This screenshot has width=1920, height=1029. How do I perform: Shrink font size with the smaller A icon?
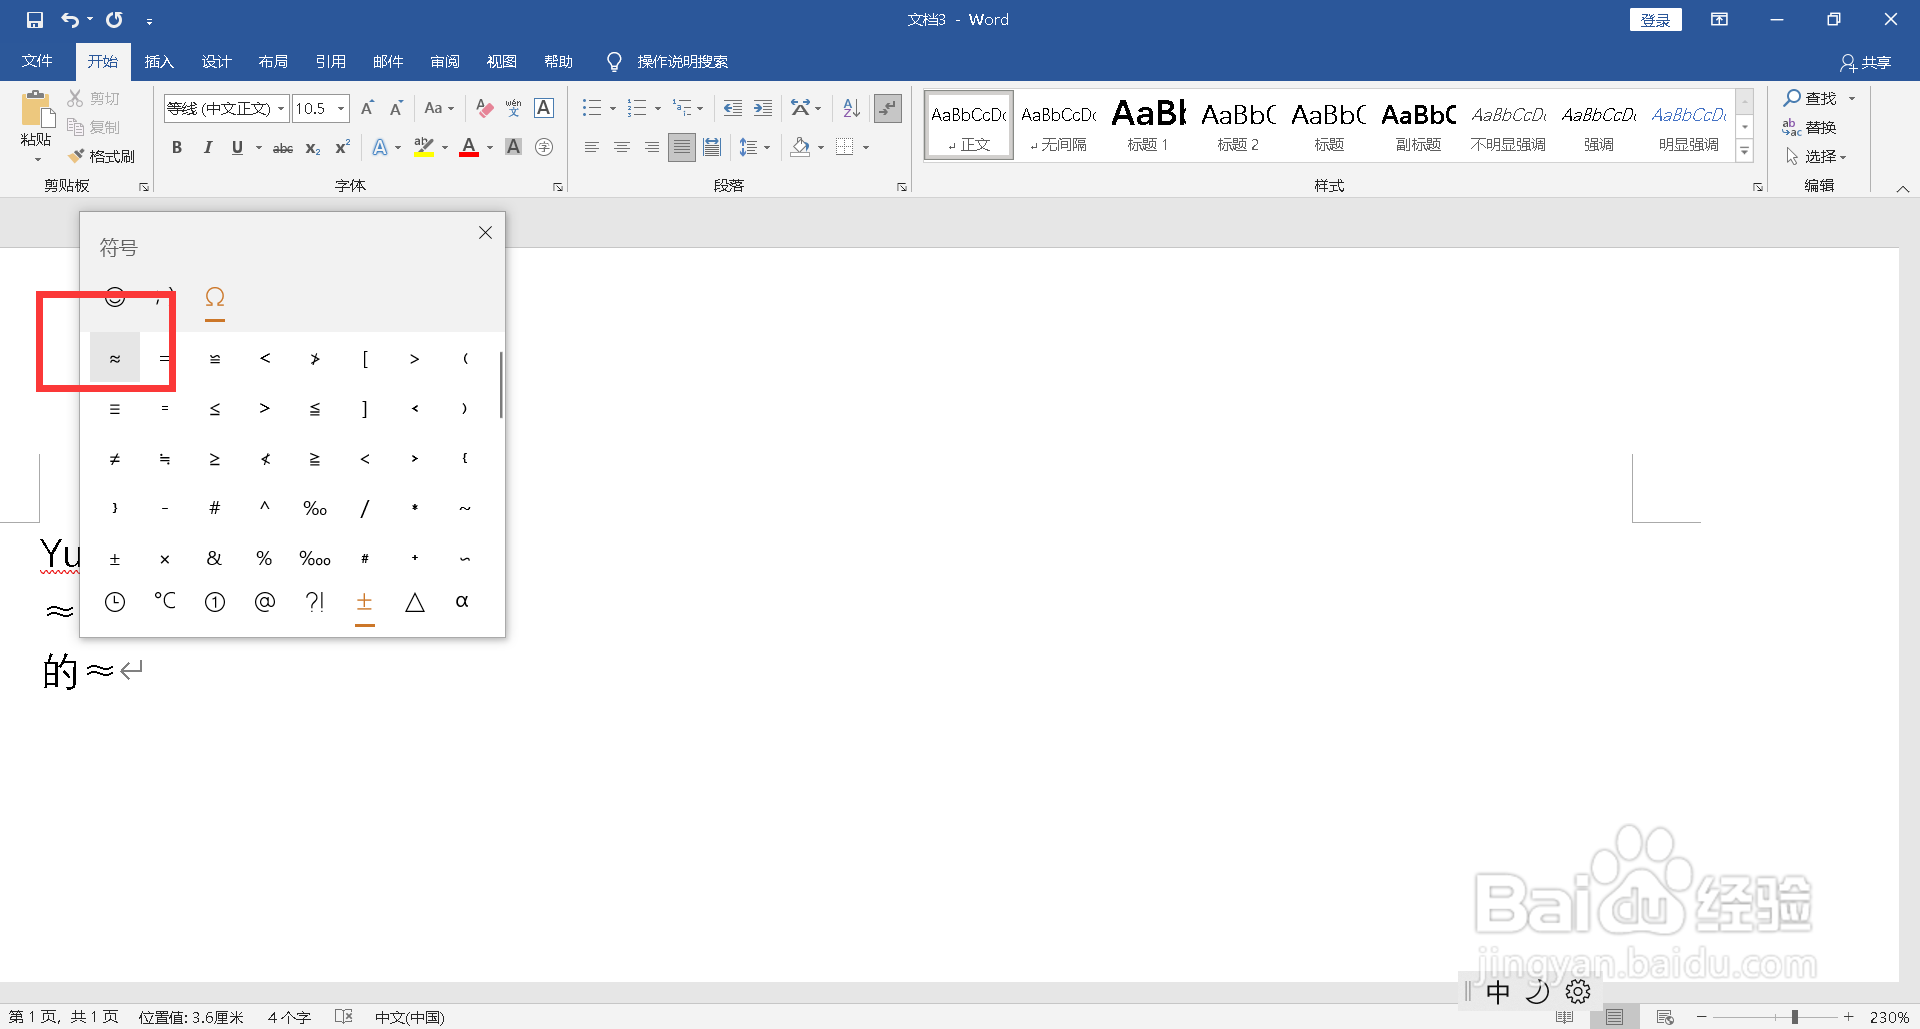click(x=396, y=108)
